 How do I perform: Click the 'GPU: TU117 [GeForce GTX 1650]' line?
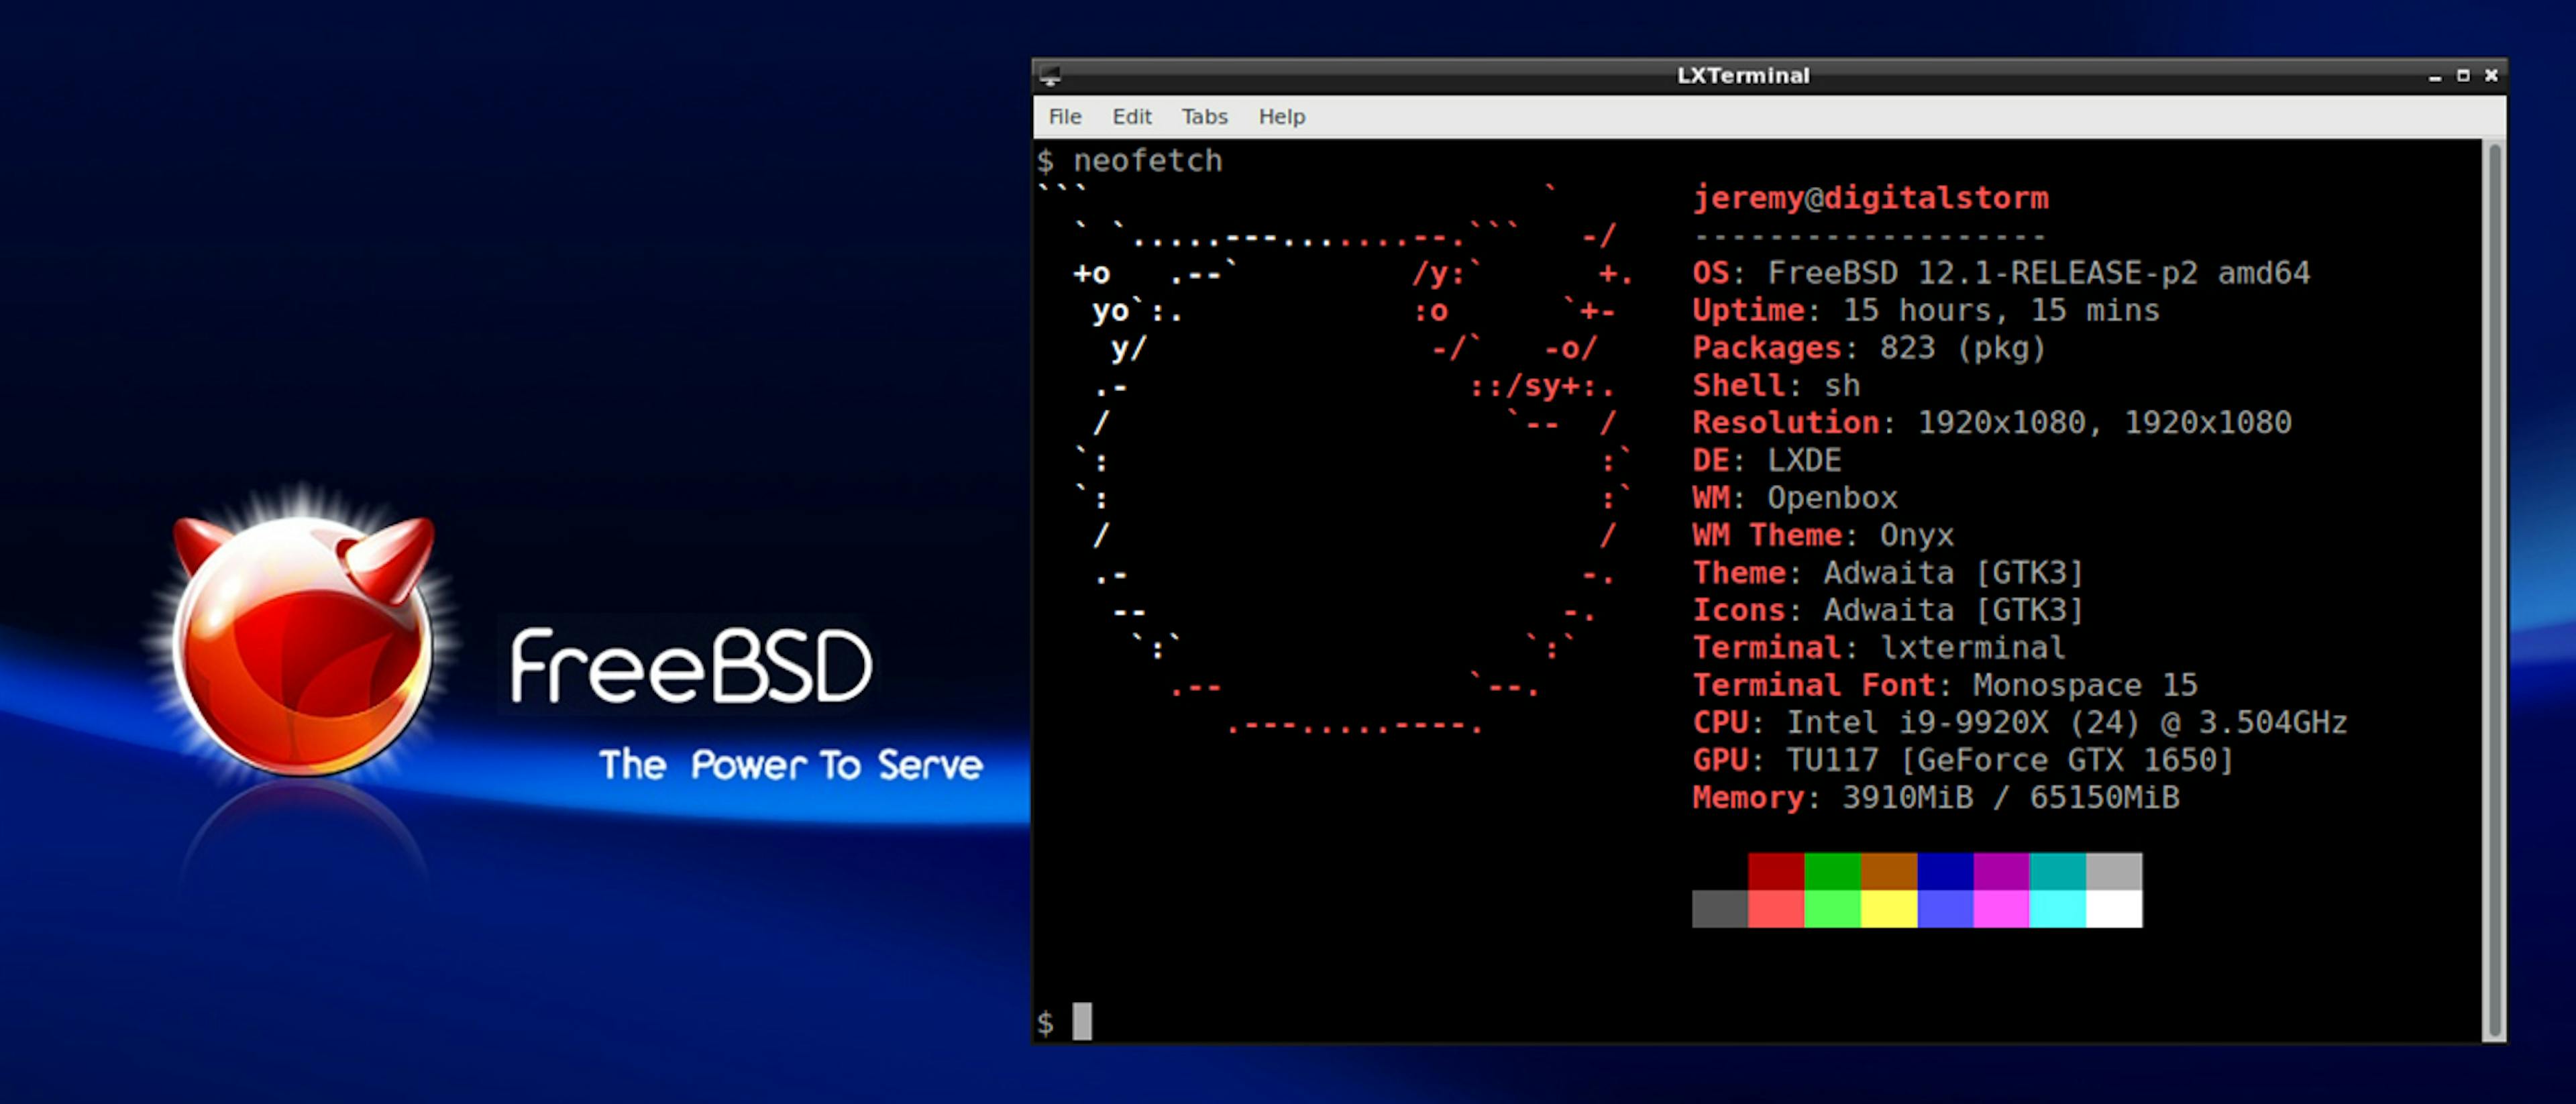pyautogui.click(x=1963, y=760)
